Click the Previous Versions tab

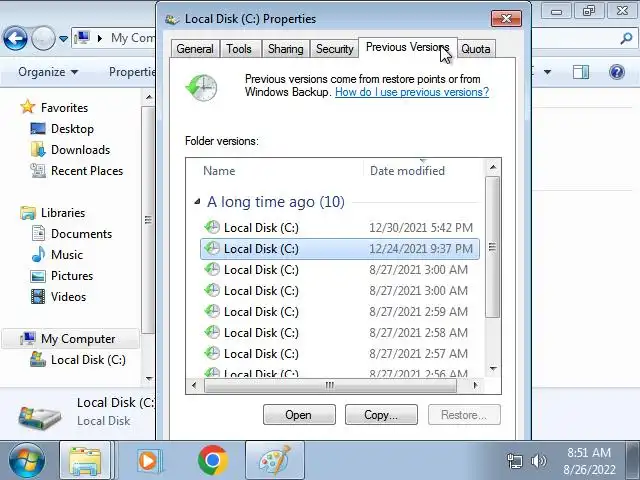407,47
